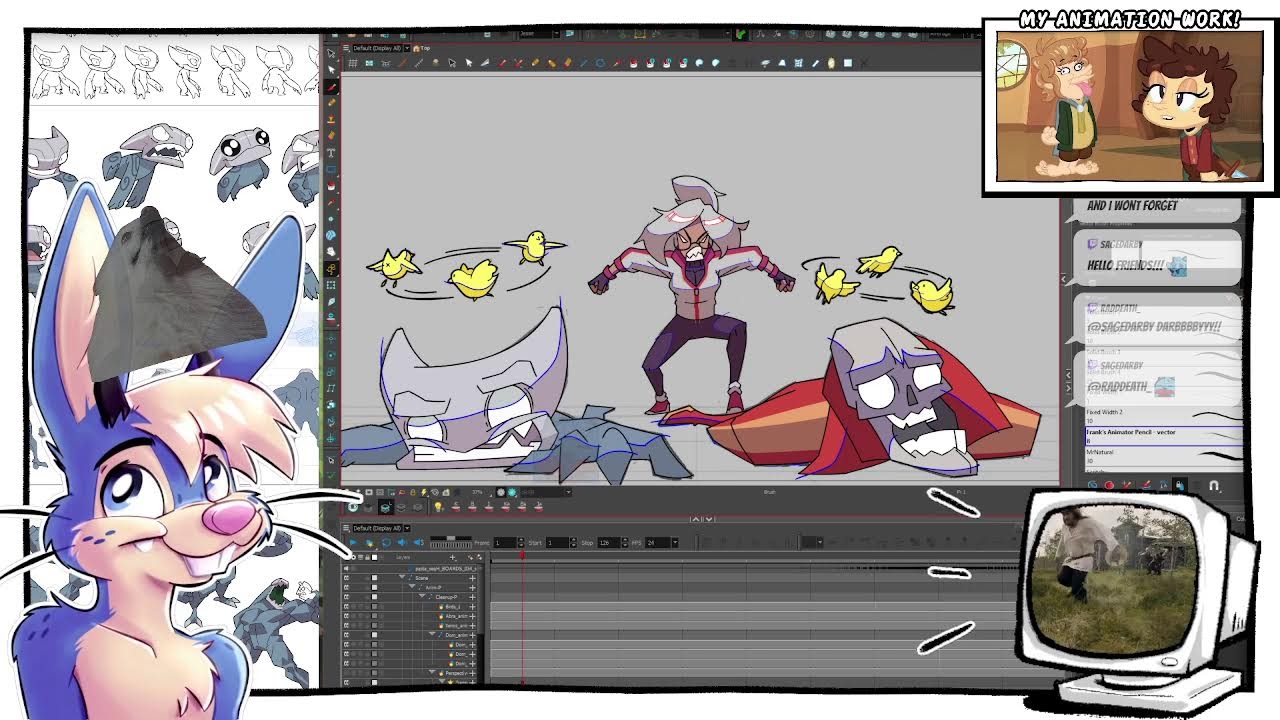The width and height of the screenshot is (1280, 720).
Task: Select the yellow rigging tool in left toolbar
Action: pos(331,268)
